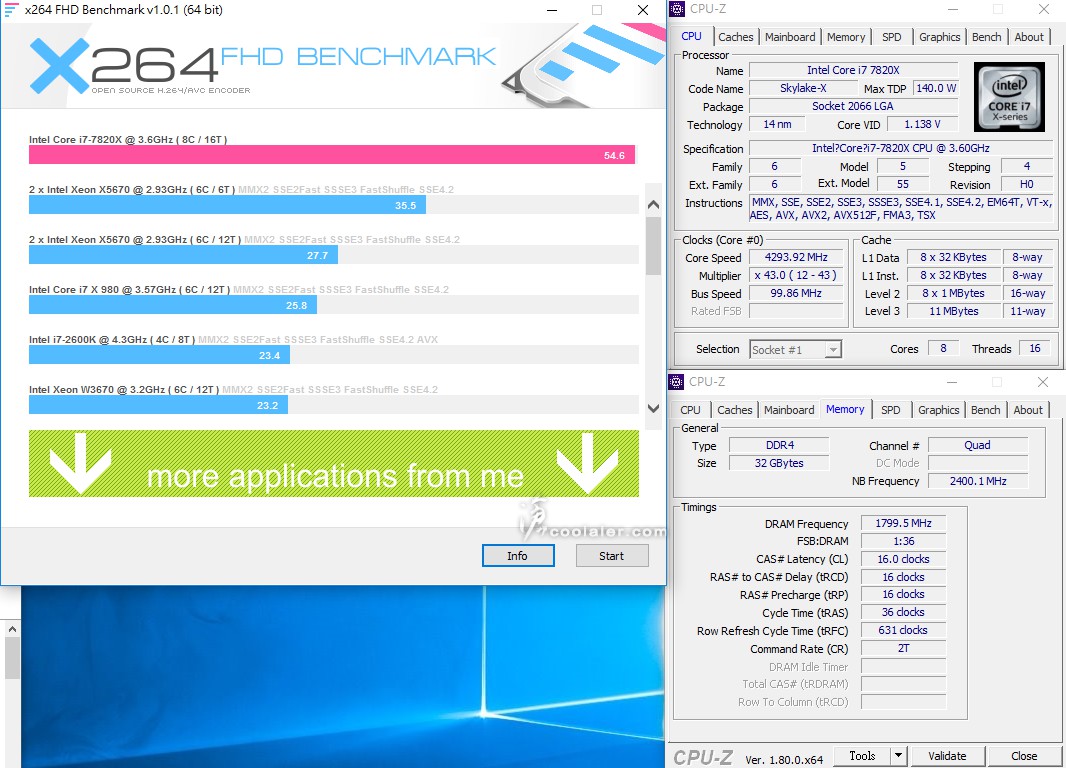The image size is (1066, 768).
Task: Click the Info button in x264 Benchmark
Action: pyautogui.click(x=518, y=556)
